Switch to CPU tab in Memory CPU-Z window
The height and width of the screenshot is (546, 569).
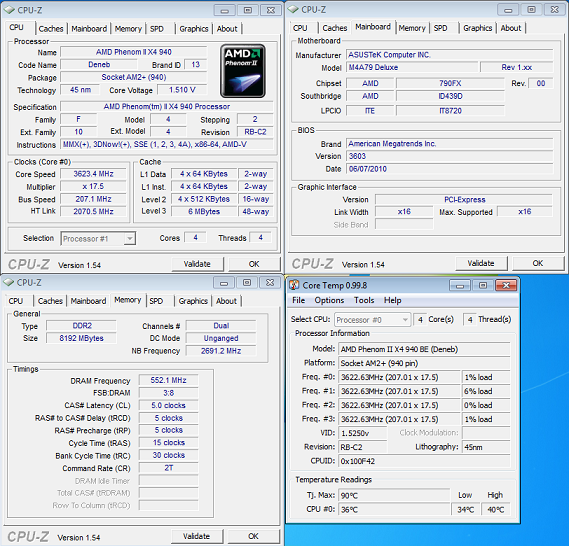pos(16,301)
